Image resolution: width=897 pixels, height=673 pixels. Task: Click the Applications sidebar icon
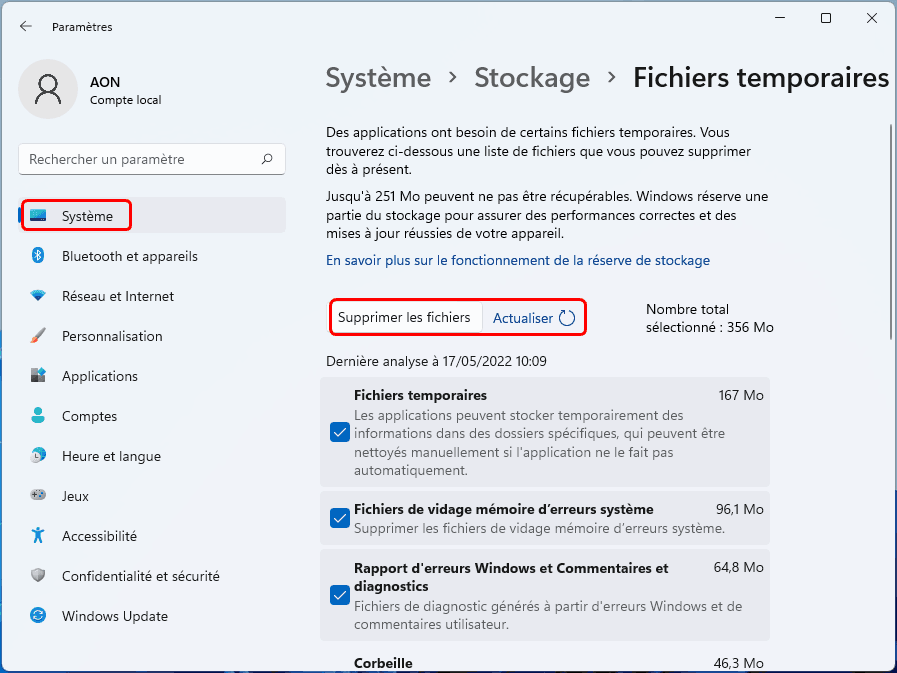[x=38, y=376]
